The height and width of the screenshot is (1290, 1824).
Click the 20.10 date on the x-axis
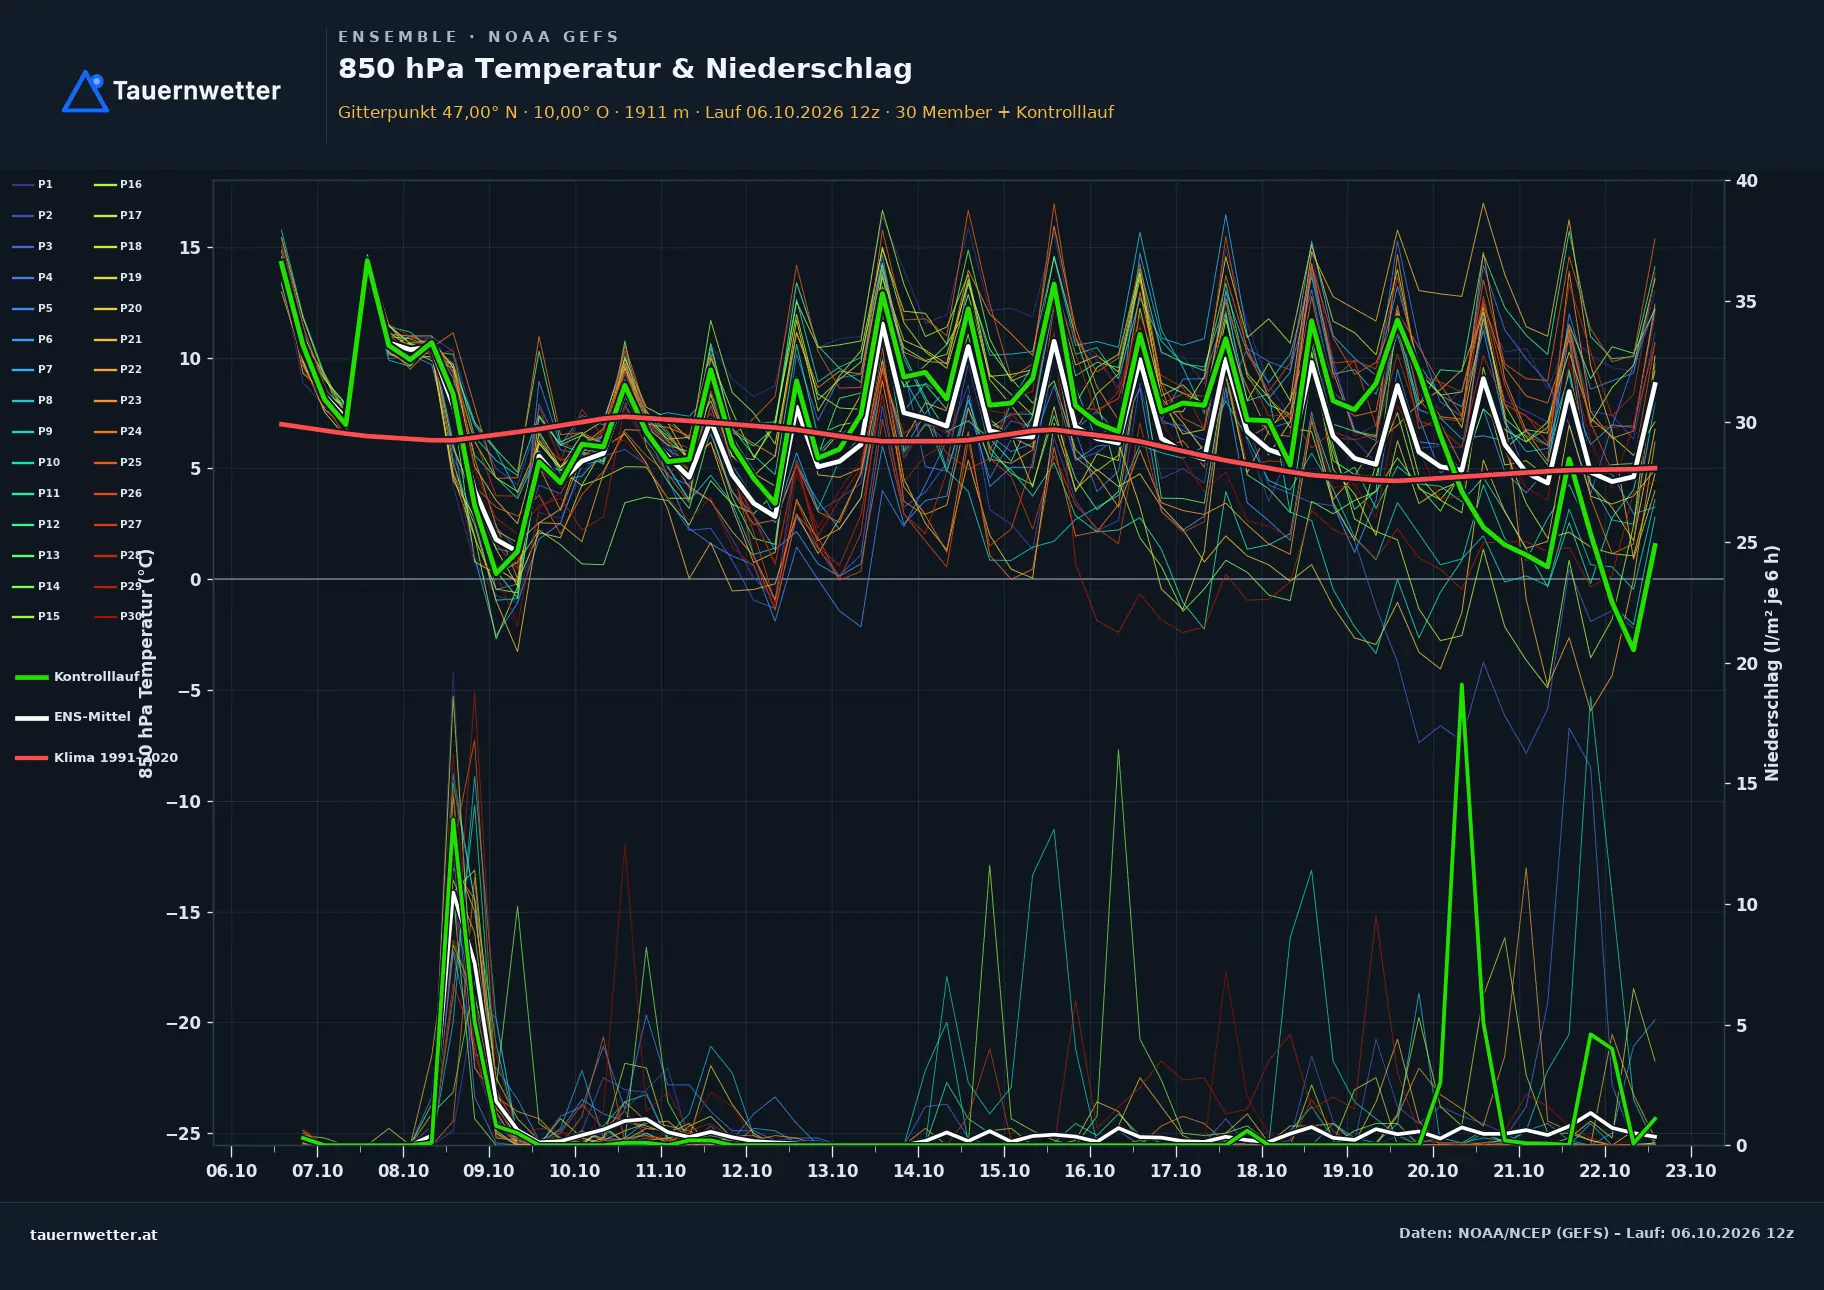(1433, 1171)
